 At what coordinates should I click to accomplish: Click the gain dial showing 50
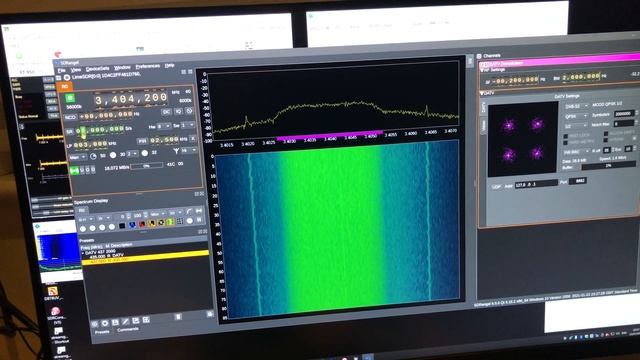pyautogui.click(x=93, y=156)
